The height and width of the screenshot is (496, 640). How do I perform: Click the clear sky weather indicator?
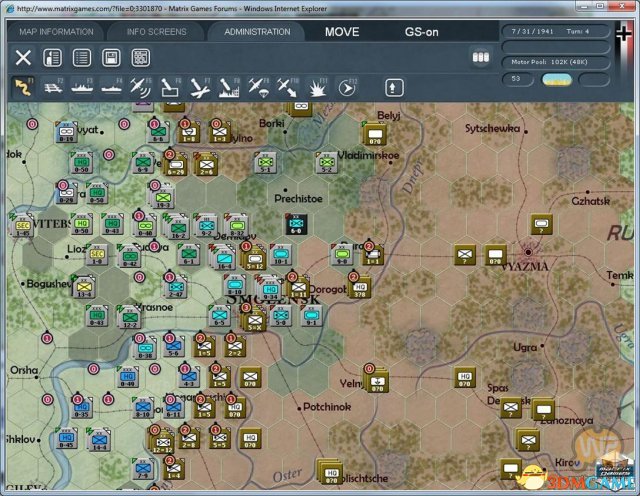click(x=556, y=79)
